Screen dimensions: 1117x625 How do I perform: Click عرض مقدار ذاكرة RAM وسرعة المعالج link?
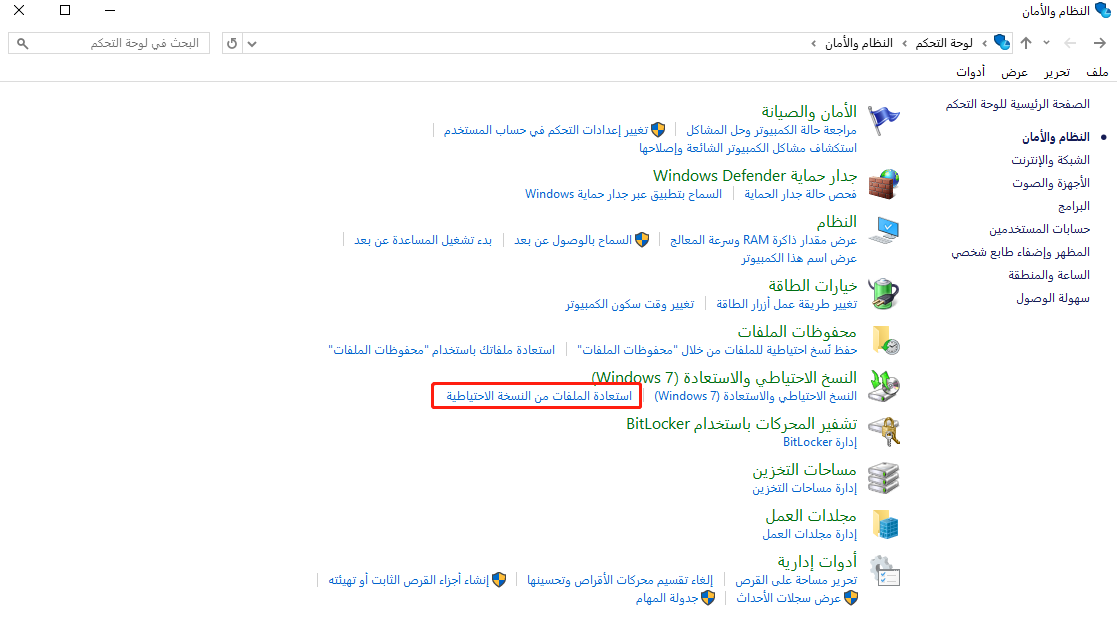click(x=763, y=240)
